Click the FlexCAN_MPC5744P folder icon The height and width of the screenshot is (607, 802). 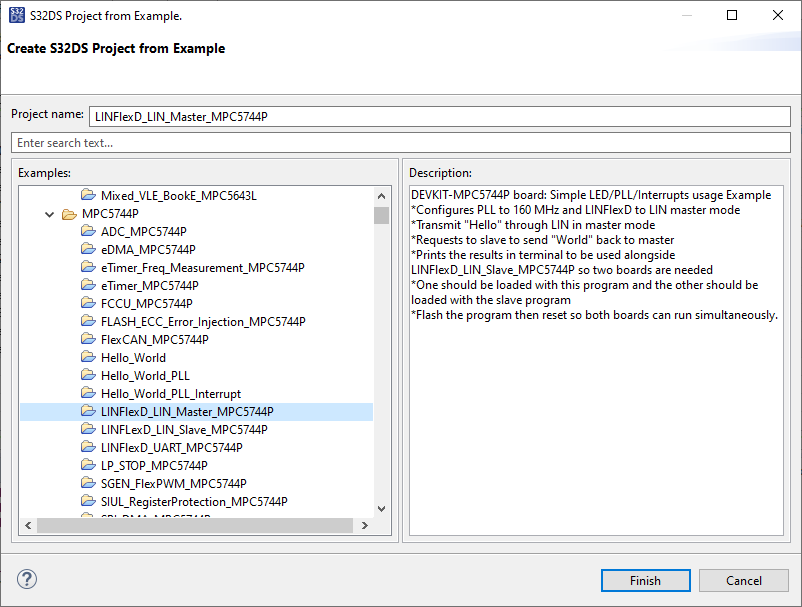click(89, 339)
